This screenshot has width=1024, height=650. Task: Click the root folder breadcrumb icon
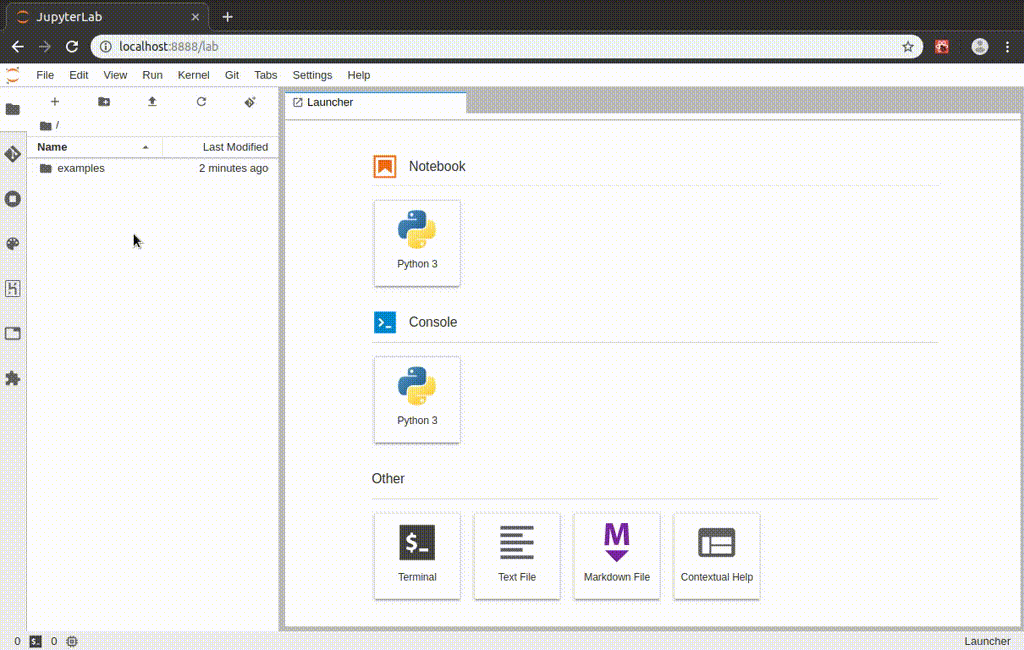click(x=45, y=125)
